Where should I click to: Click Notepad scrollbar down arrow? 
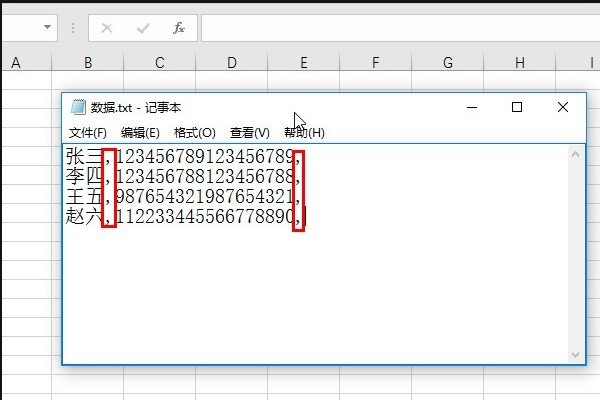[x=575, y=355]
